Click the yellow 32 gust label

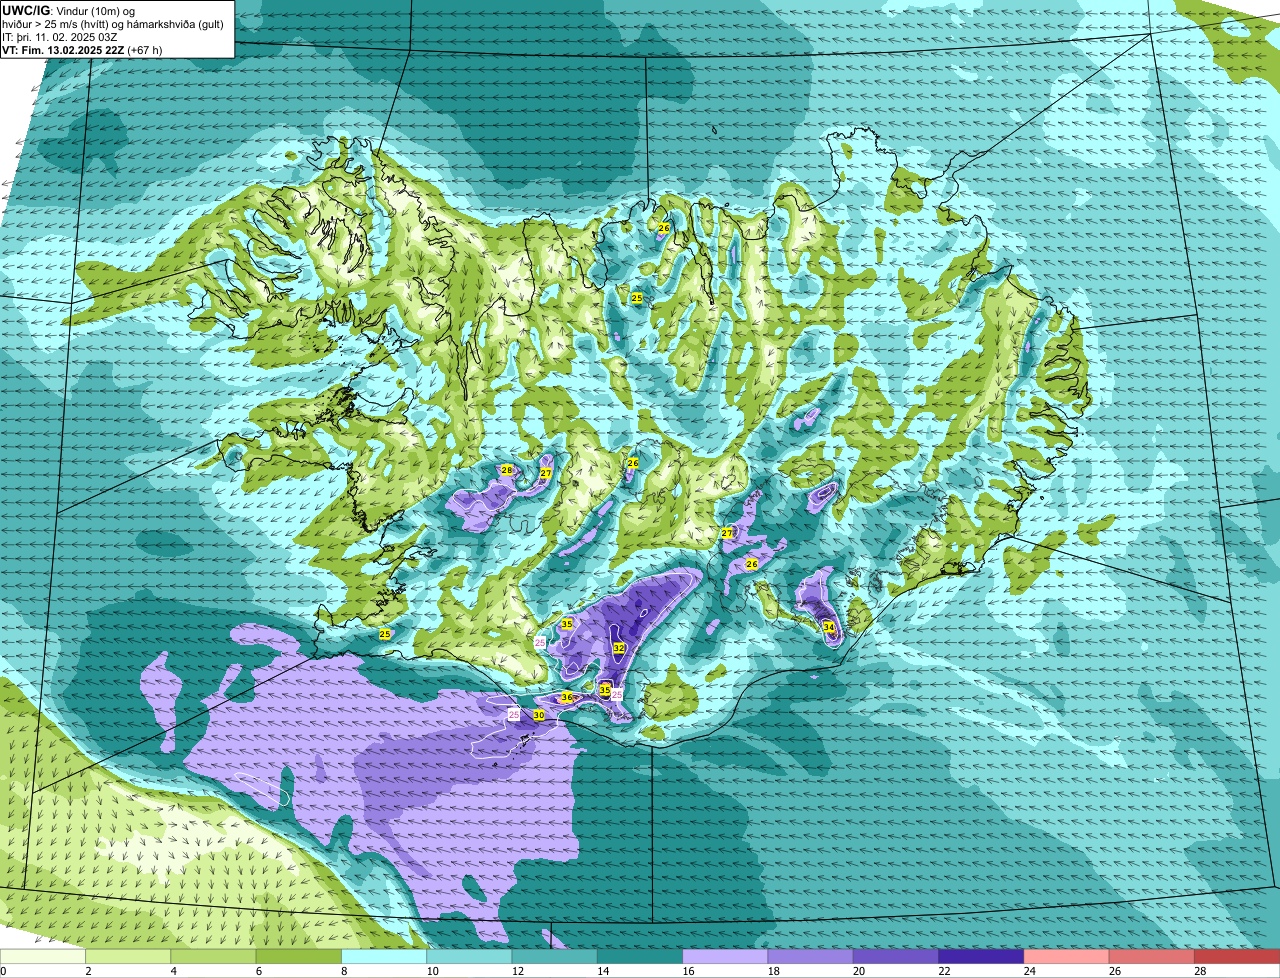click(619, 648)
